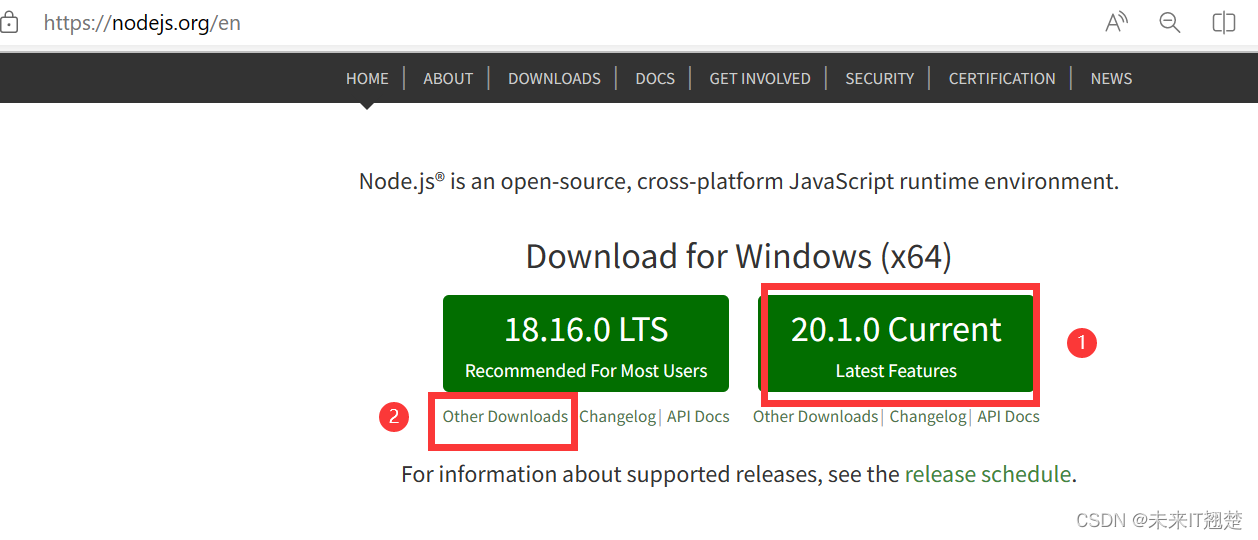Download the 20.1.0 Current version
The width and height of the screenshot is (1258, 540).
tap(897, 343)
